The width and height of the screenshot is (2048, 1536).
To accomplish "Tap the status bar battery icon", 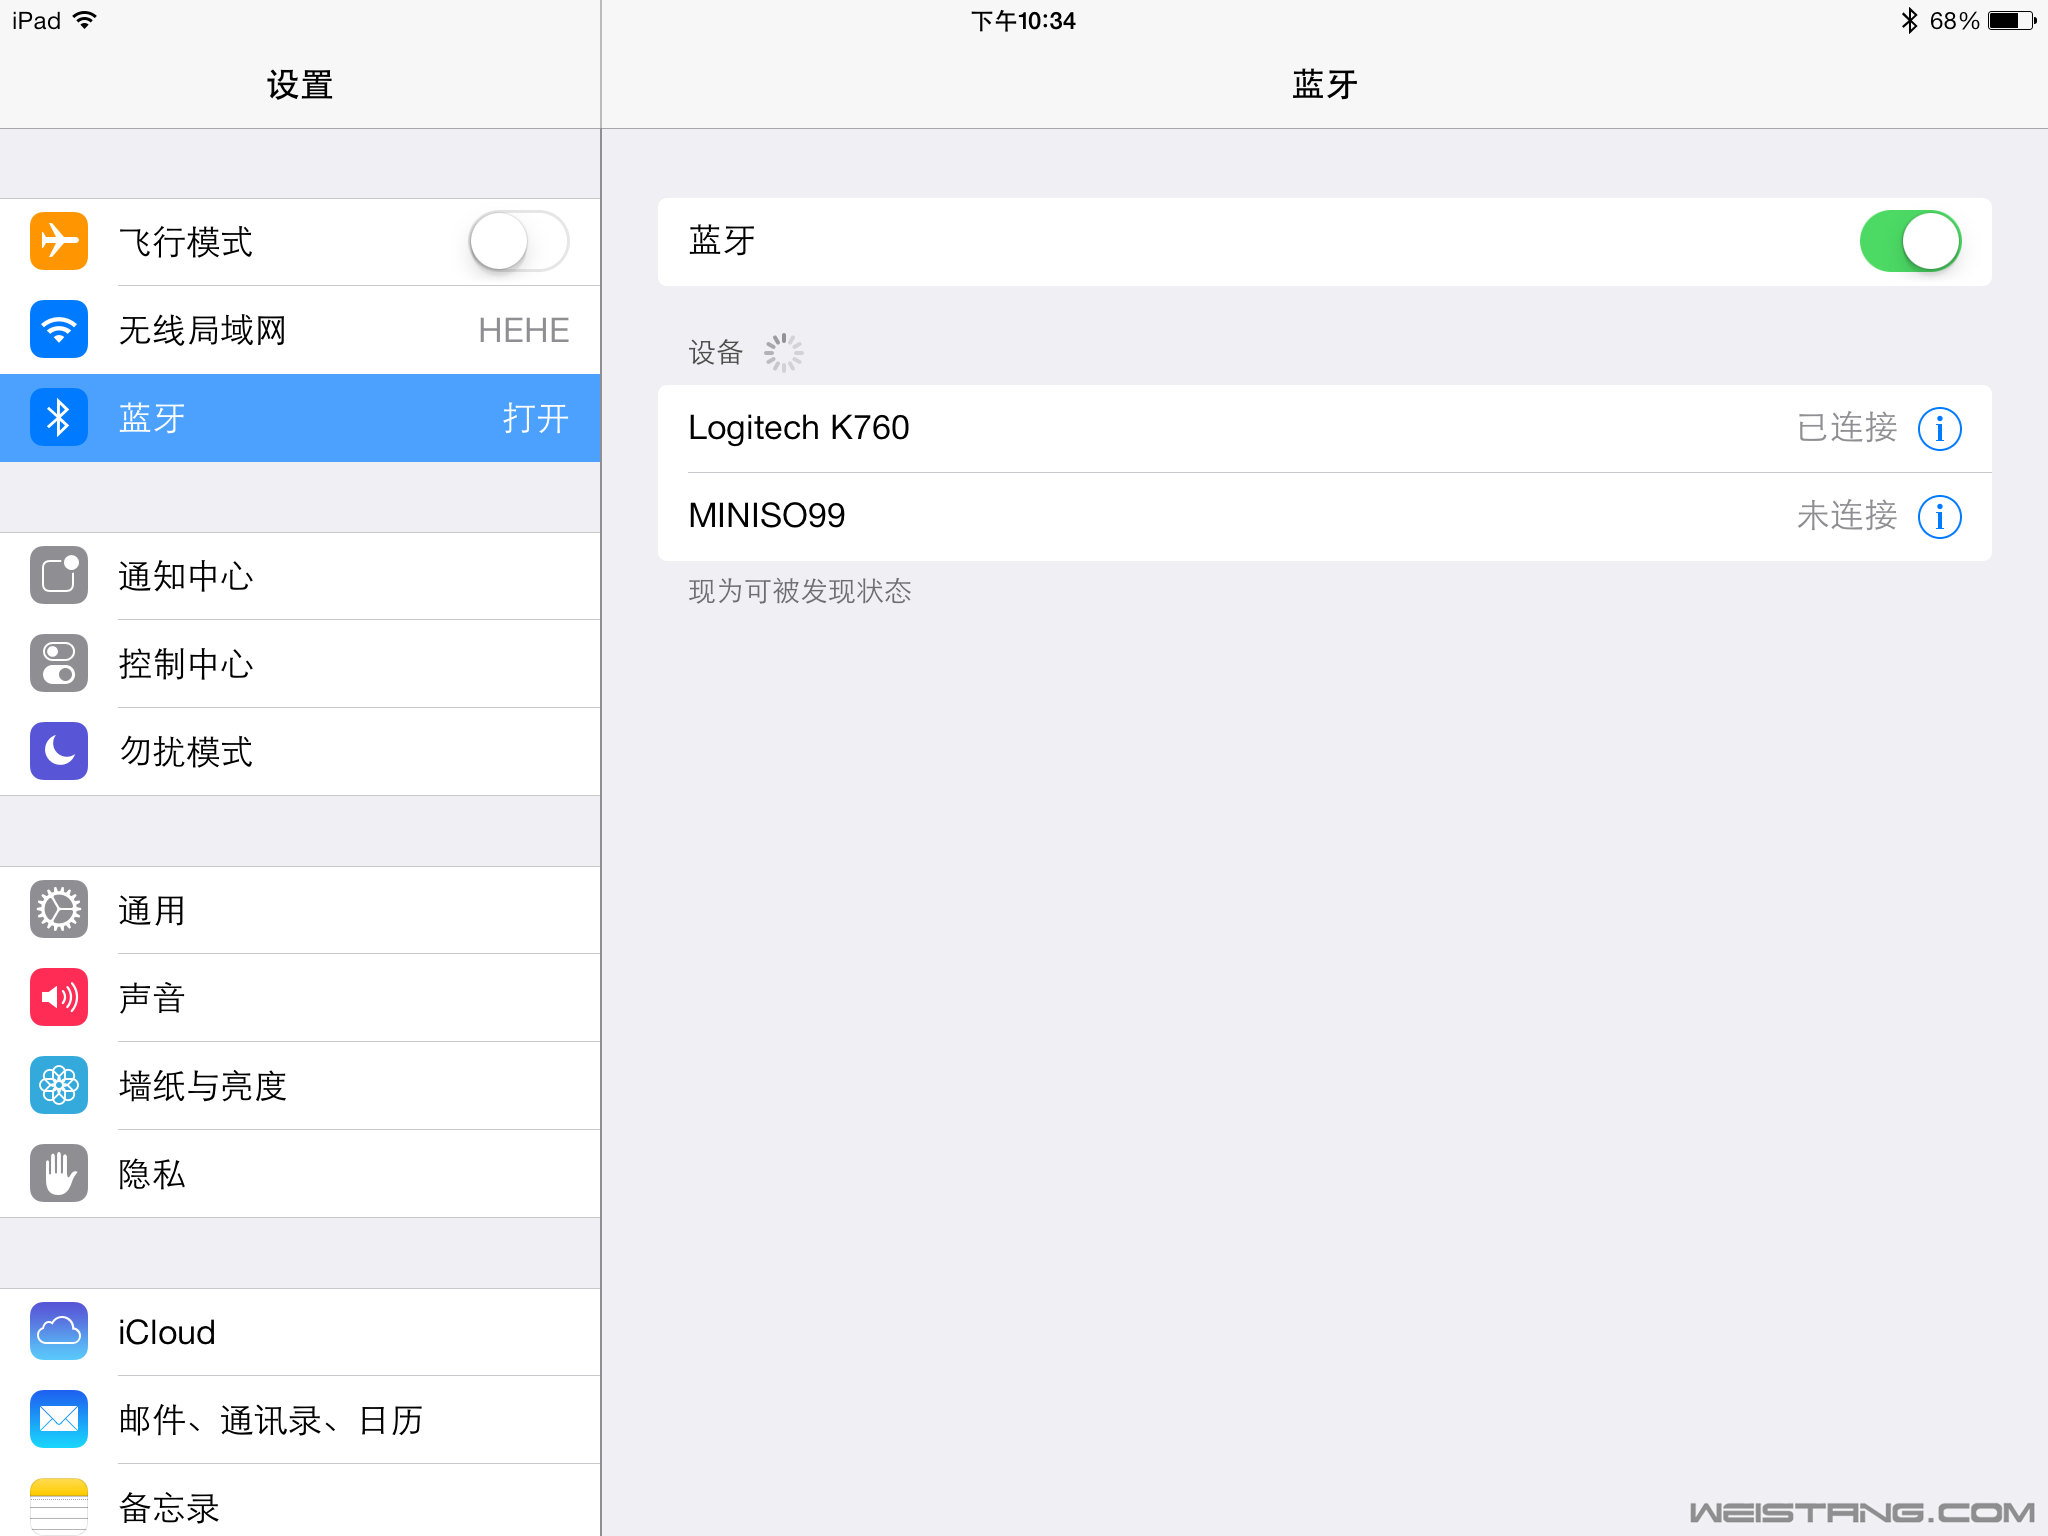I will pos(2012,20).
